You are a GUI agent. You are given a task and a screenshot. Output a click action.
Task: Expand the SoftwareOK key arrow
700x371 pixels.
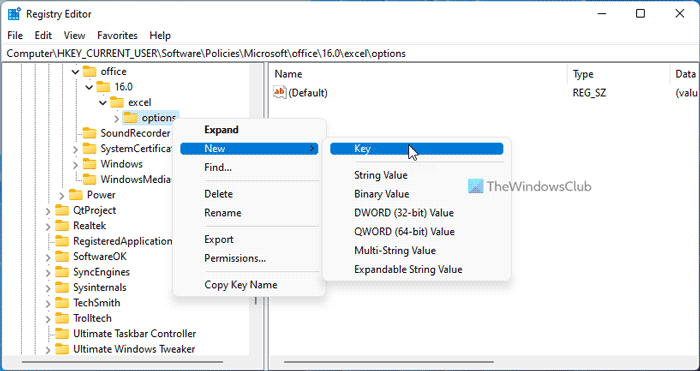tap(48, 257)
